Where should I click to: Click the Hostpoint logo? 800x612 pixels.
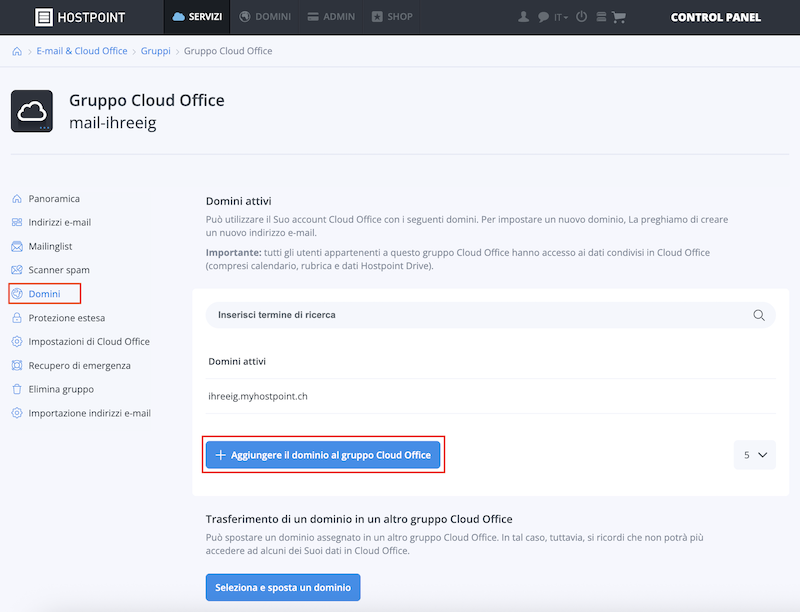tap(80, 17)
